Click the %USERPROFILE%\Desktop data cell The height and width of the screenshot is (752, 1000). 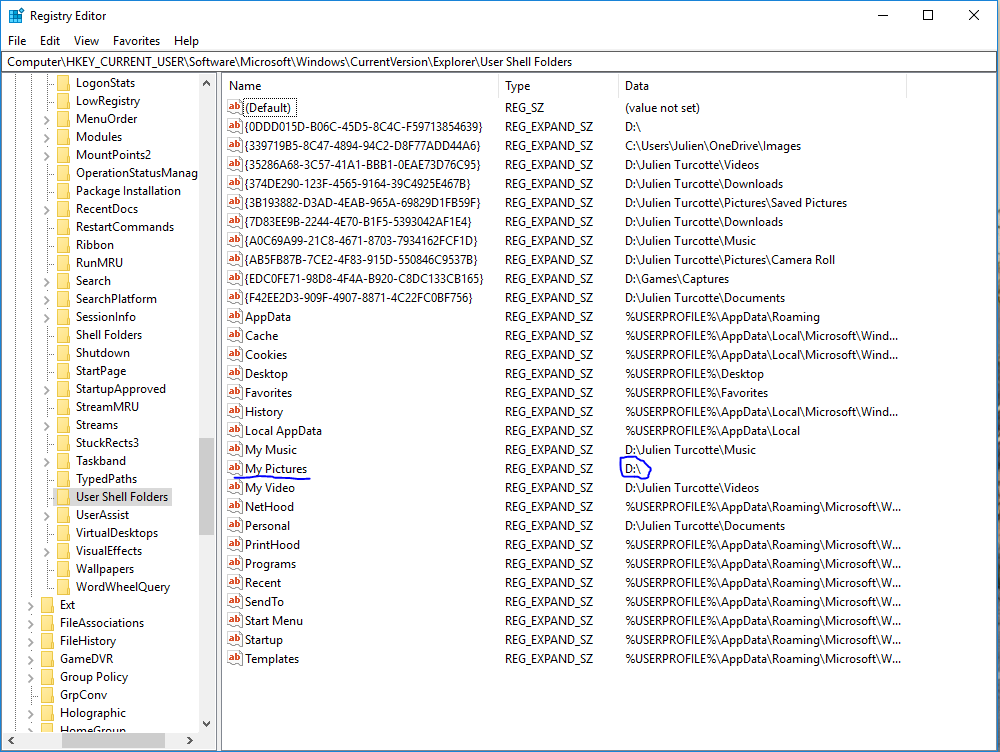[694, 373]
